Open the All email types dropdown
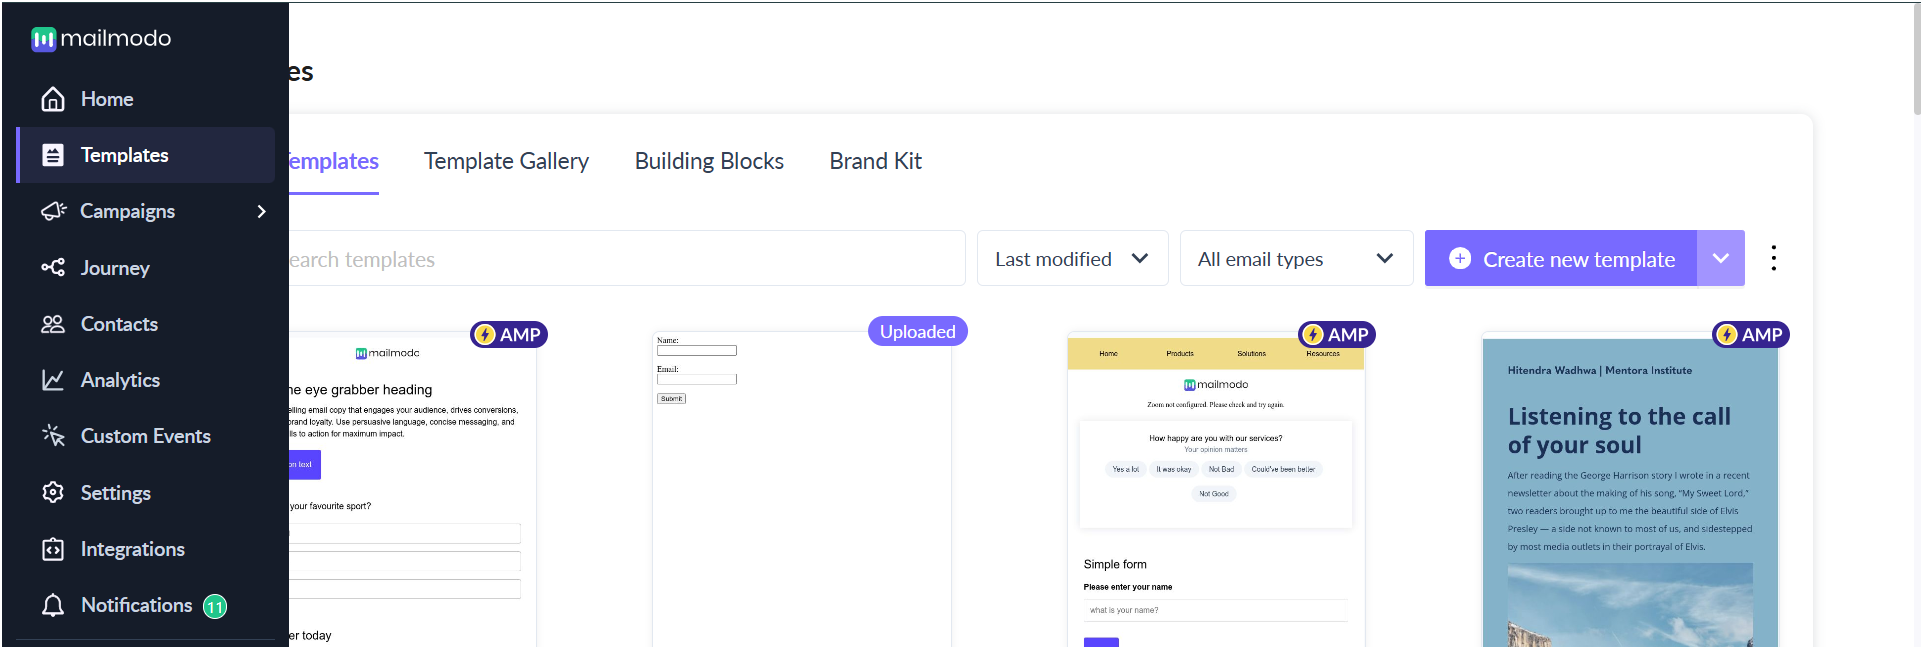Image resolution: width=1923 pixels, height=649 pixels. point(1296,258)
